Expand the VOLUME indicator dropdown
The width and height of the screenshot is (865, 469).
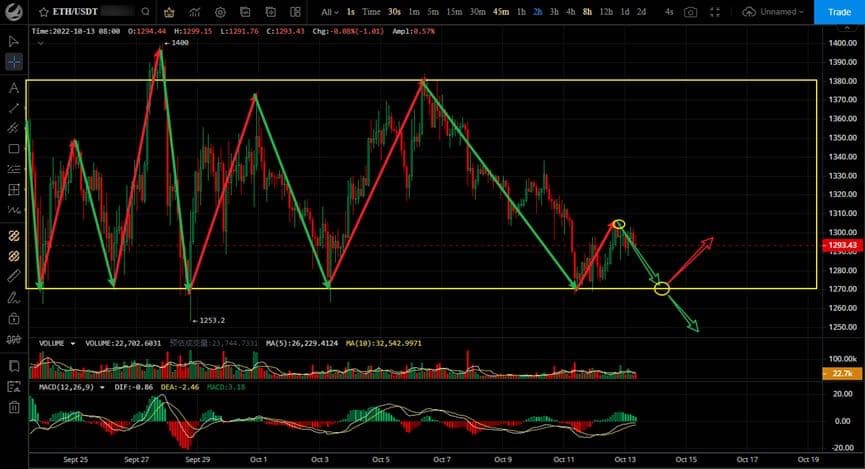[73, 343]
